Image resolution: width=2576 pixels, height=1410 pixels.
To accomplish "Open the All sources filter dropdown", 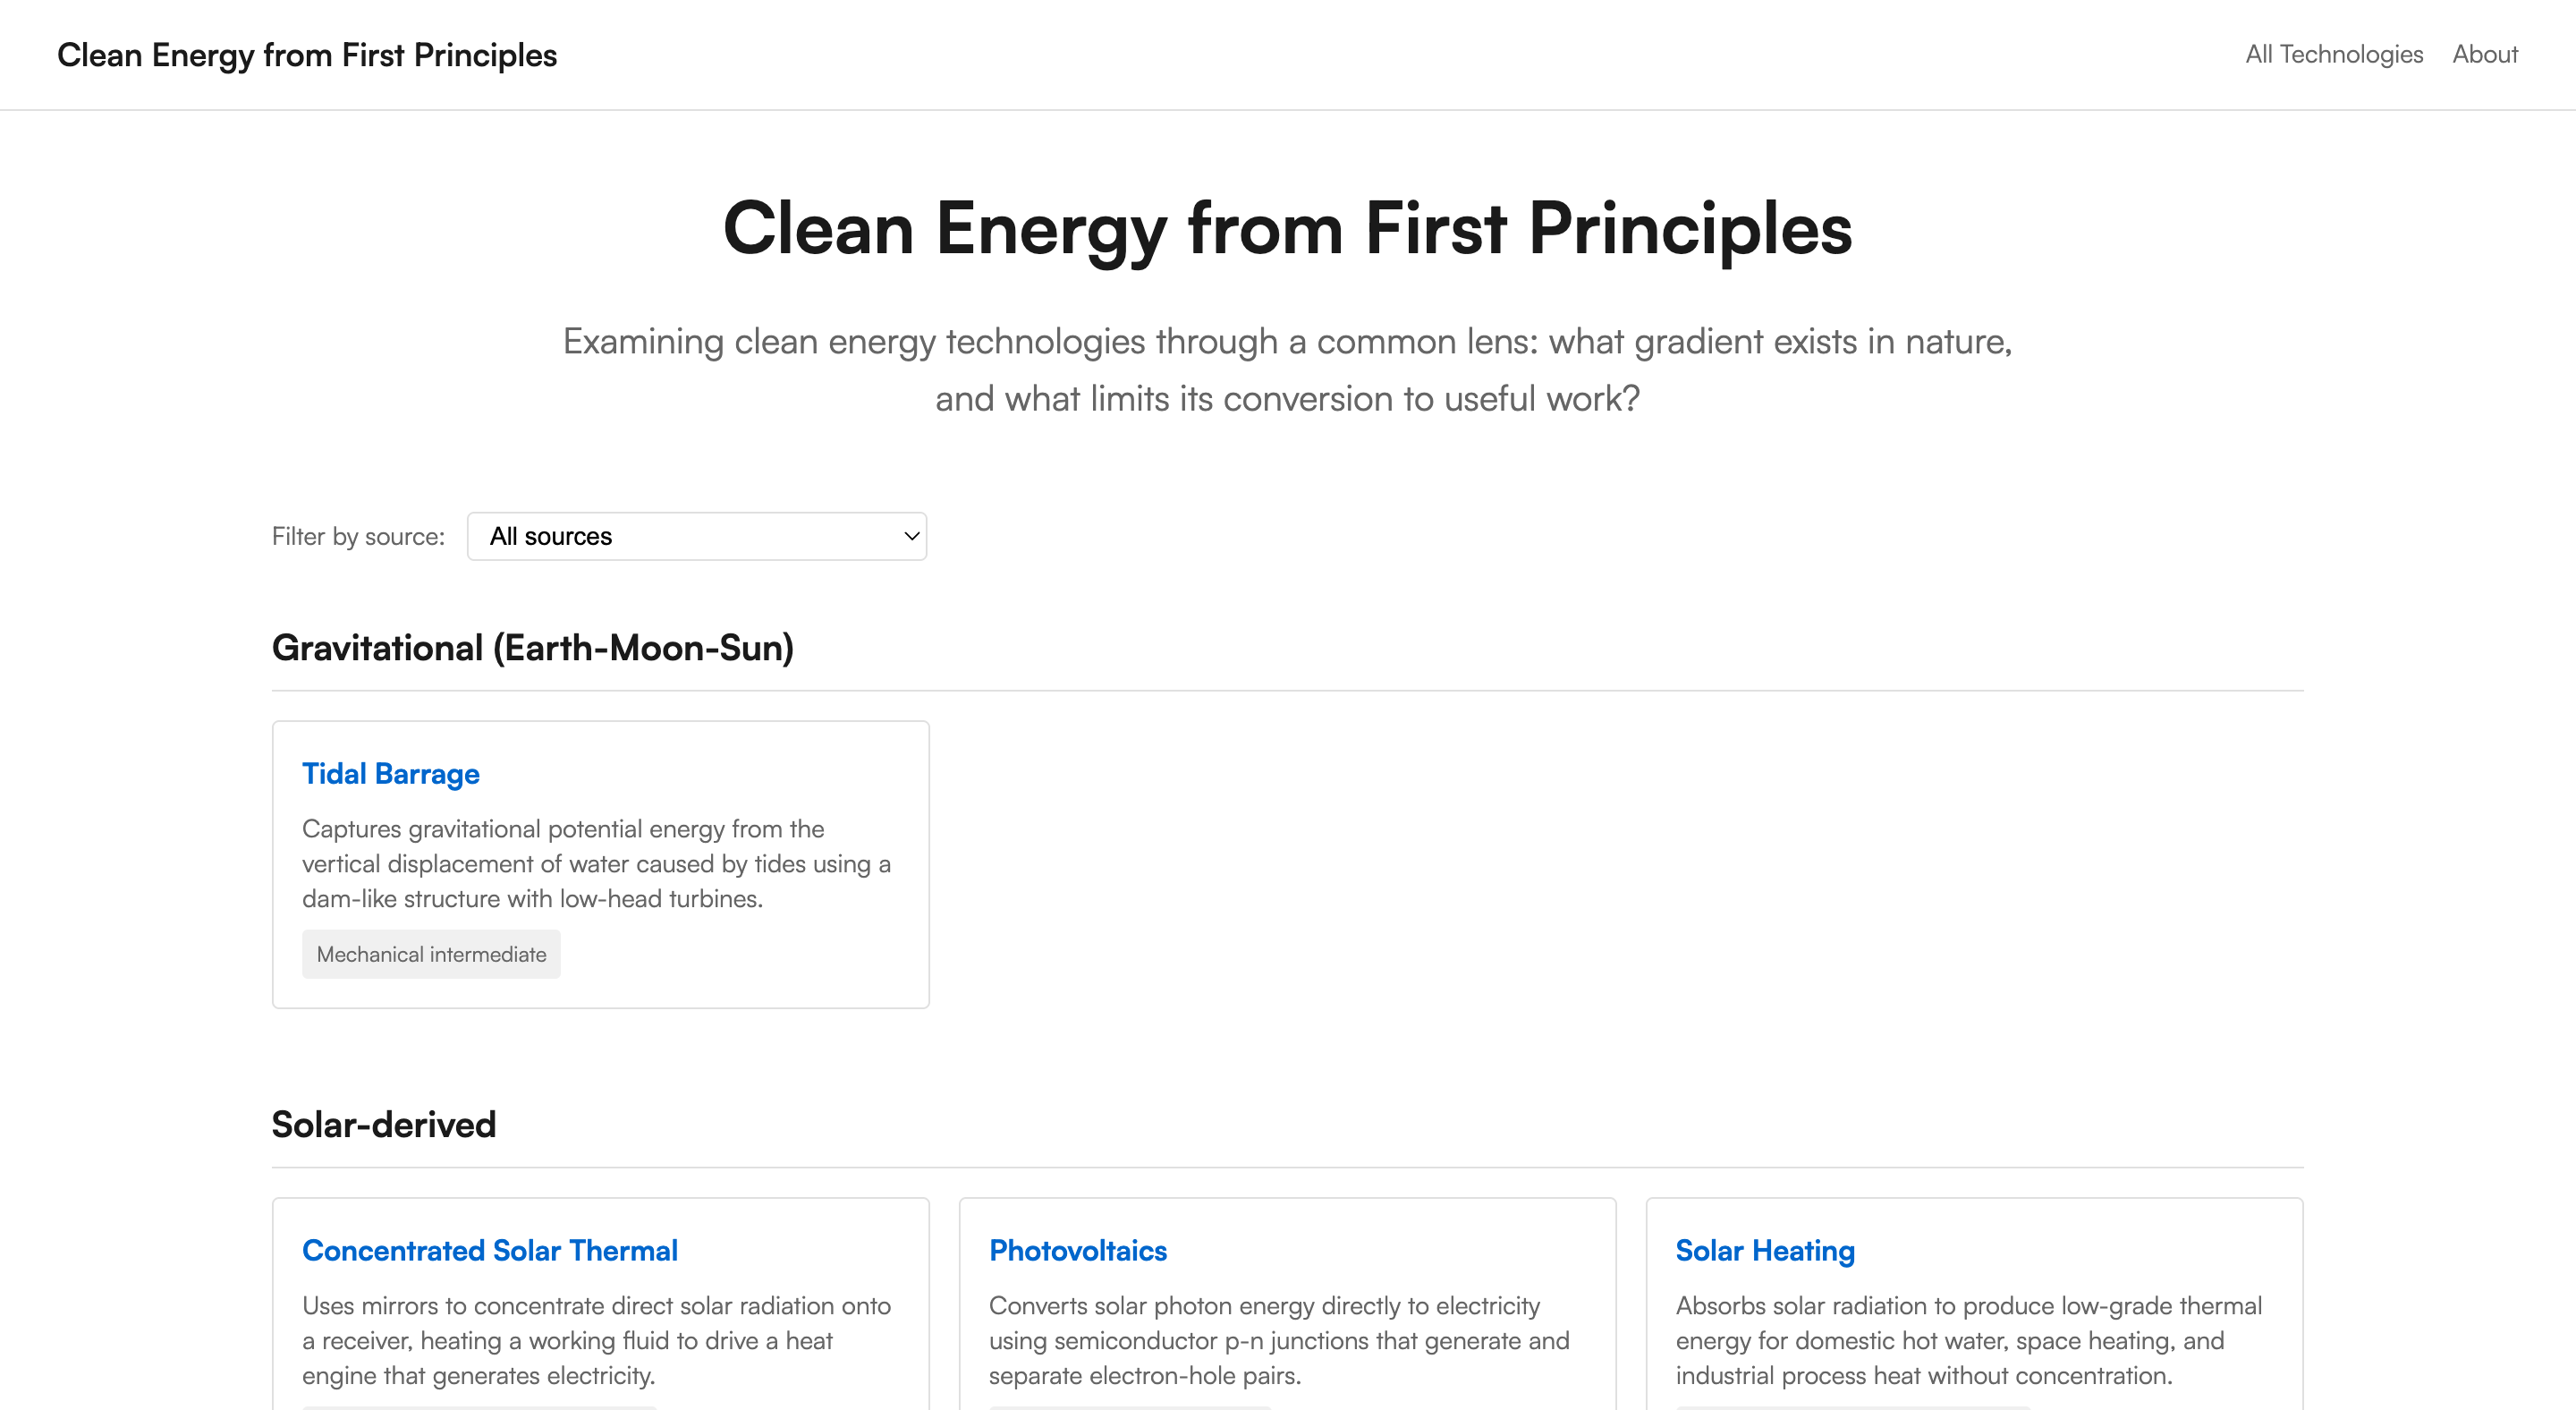I will 697,536.
